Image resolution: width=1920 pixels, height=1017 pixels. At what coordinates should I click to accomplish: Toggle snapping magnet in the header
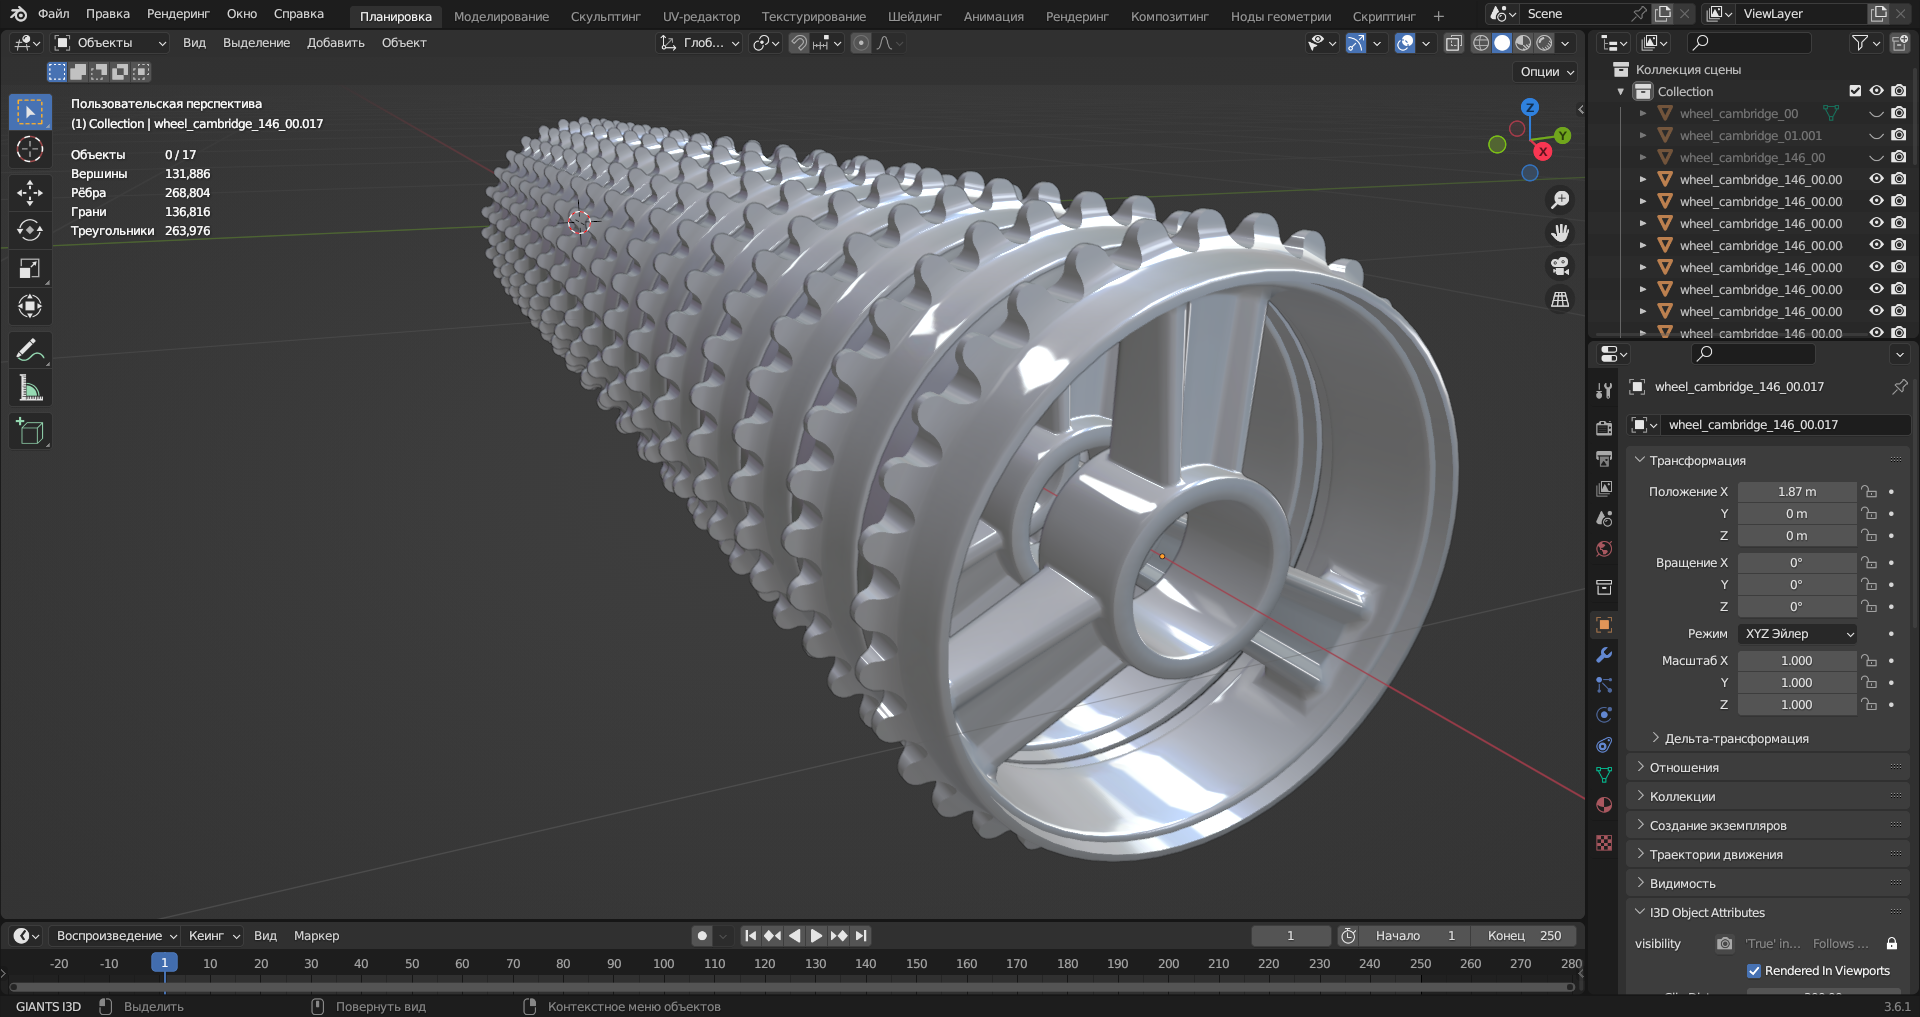coord(798,43)
